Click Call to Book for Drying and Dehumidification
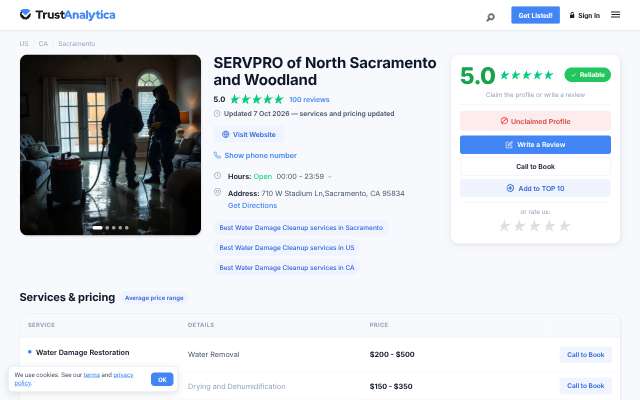 tap(585, 386)
